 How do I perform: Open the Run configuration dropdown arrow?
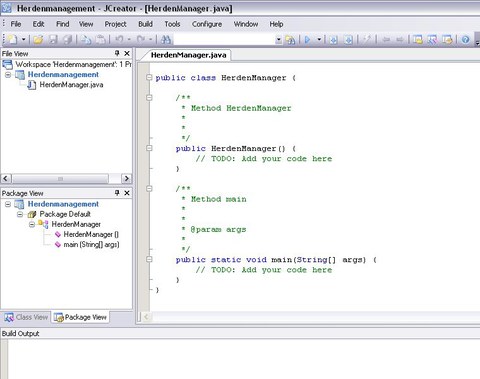(319, 39)
